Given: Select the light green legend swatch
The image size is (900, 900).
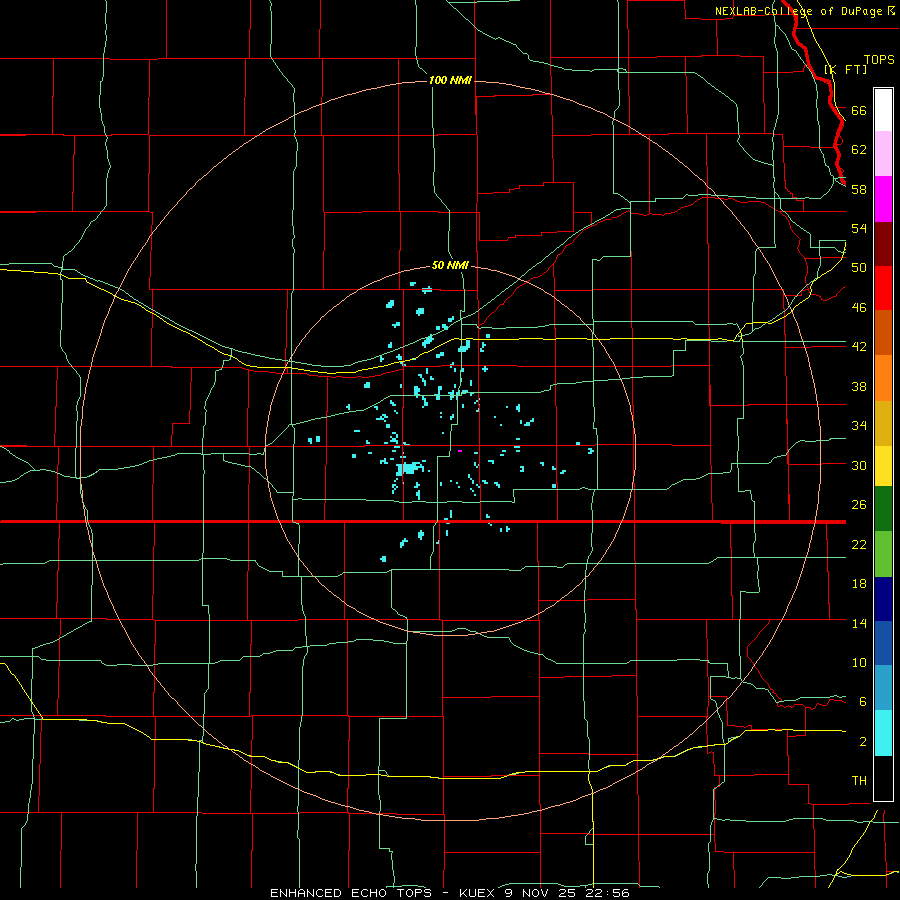Looking at the screenshot, I should click(x=883, y=554).
